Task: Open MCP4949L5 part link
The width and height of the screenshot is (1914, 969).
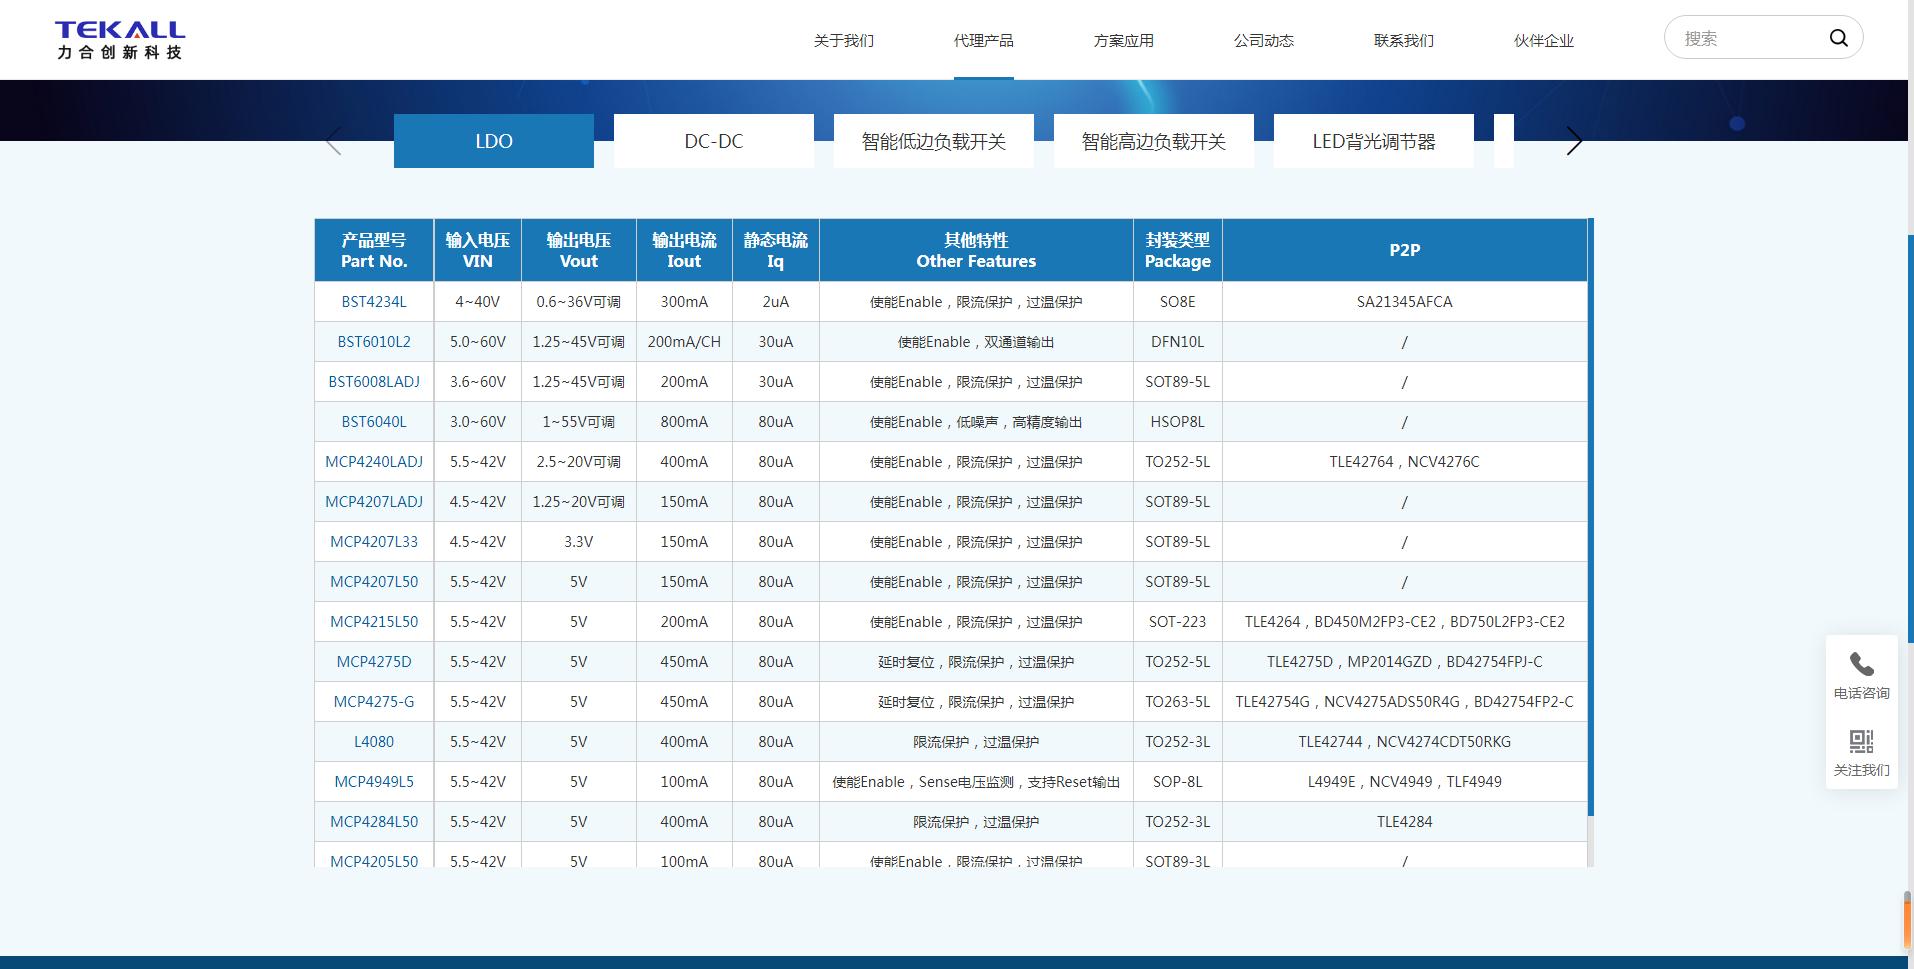Action: pyautogui.click(x=374, y=781)
